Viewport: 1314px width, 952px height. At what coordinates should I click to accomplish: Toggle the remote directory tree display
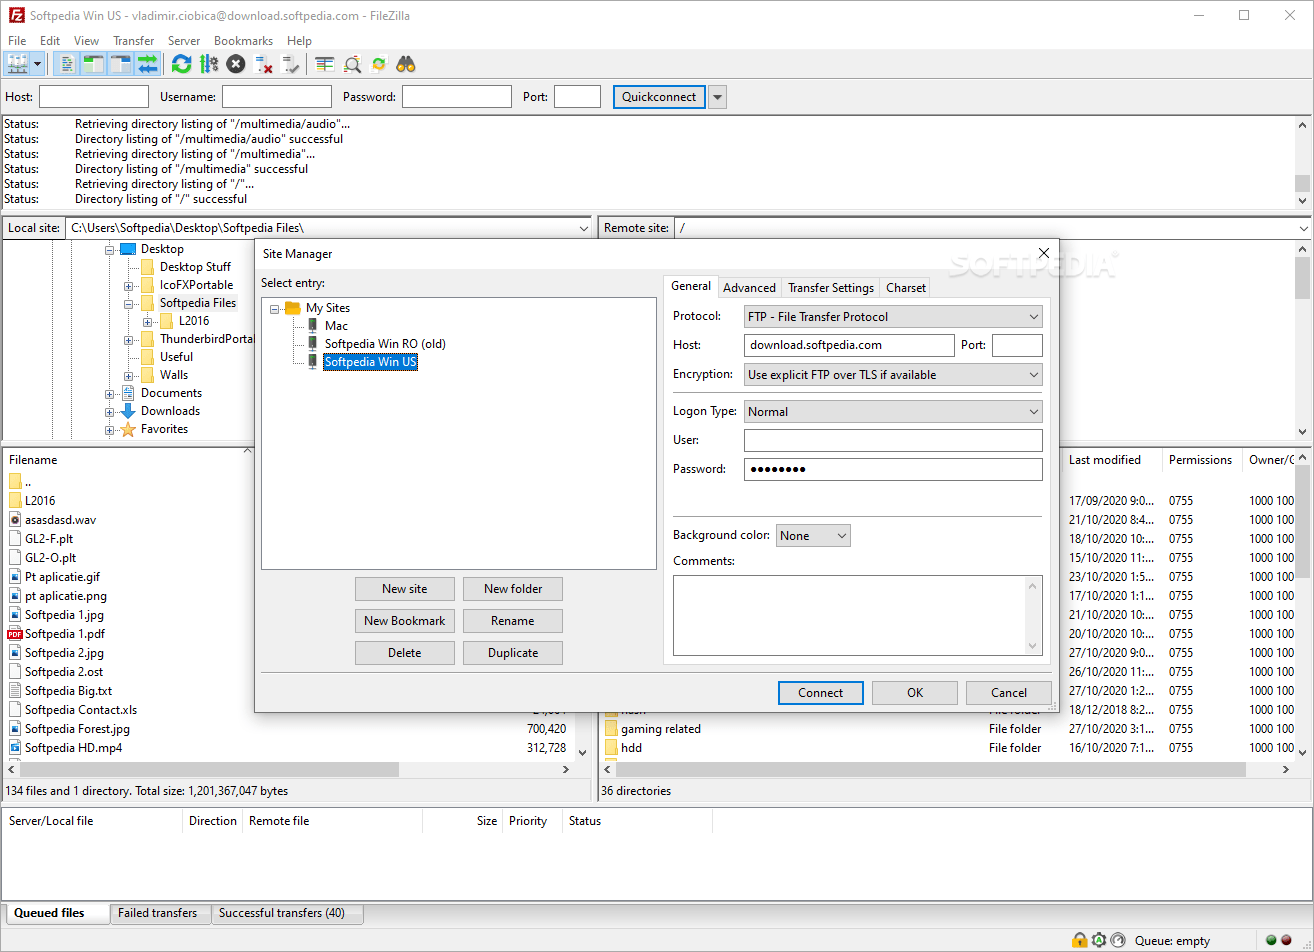coord(121,64)
